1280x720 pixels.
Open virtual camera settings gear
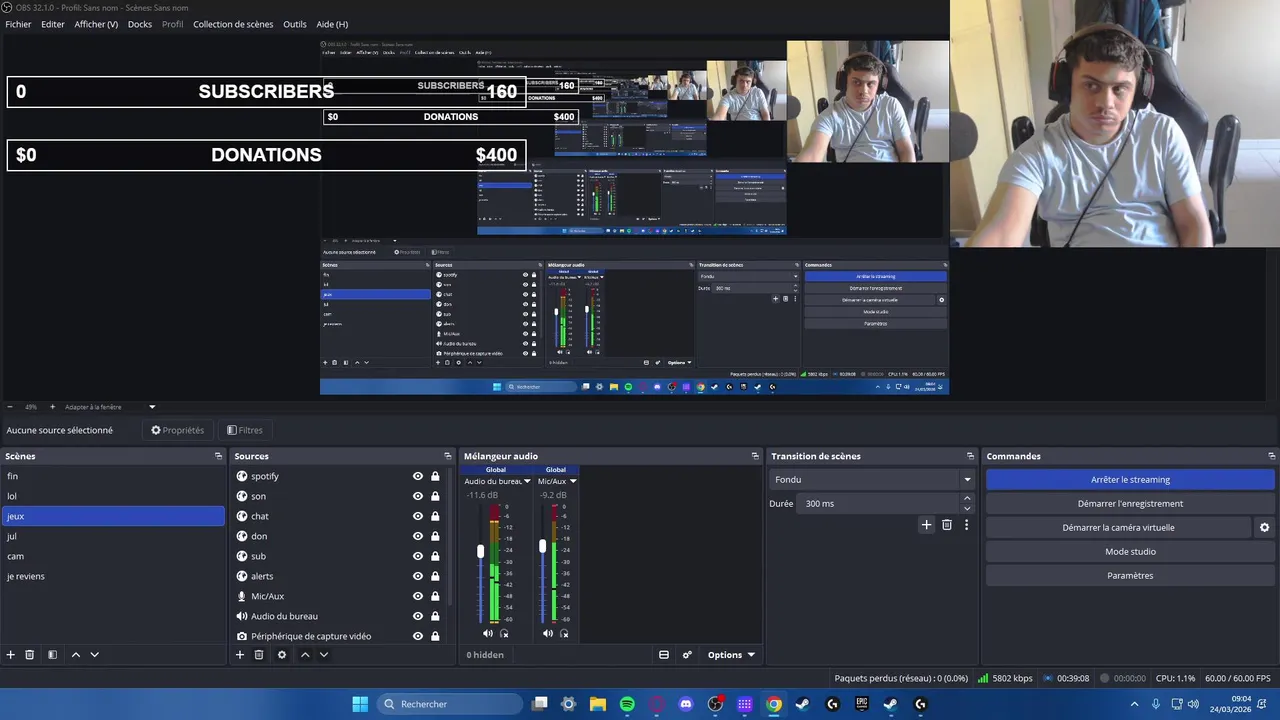[x=1264, y=527]
